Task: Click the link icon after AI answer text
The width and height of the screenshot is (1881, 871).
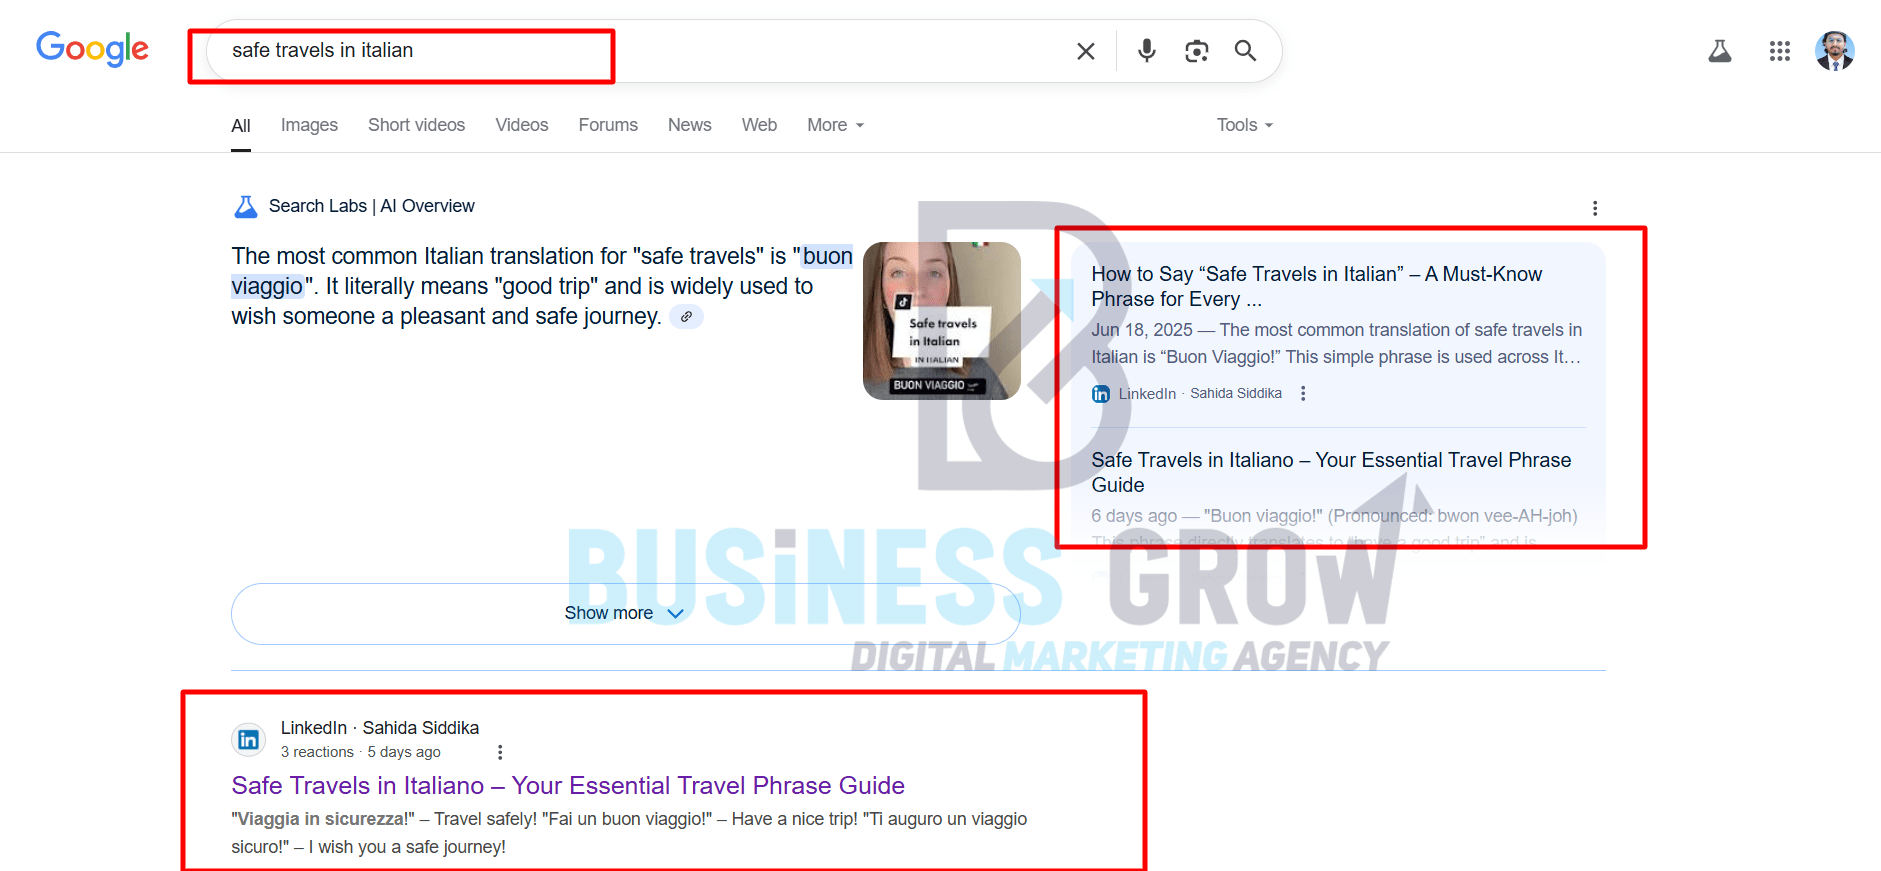Action: coord(686,317)
